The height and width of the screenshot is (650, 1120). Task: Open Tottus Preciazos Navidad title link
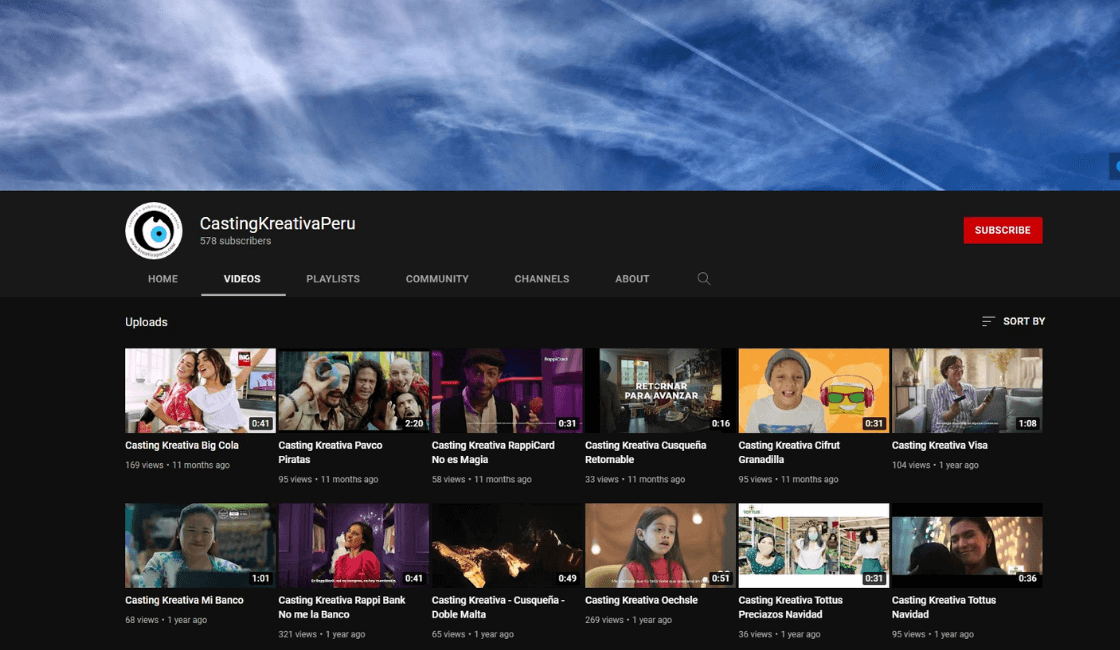coord(790,607)
